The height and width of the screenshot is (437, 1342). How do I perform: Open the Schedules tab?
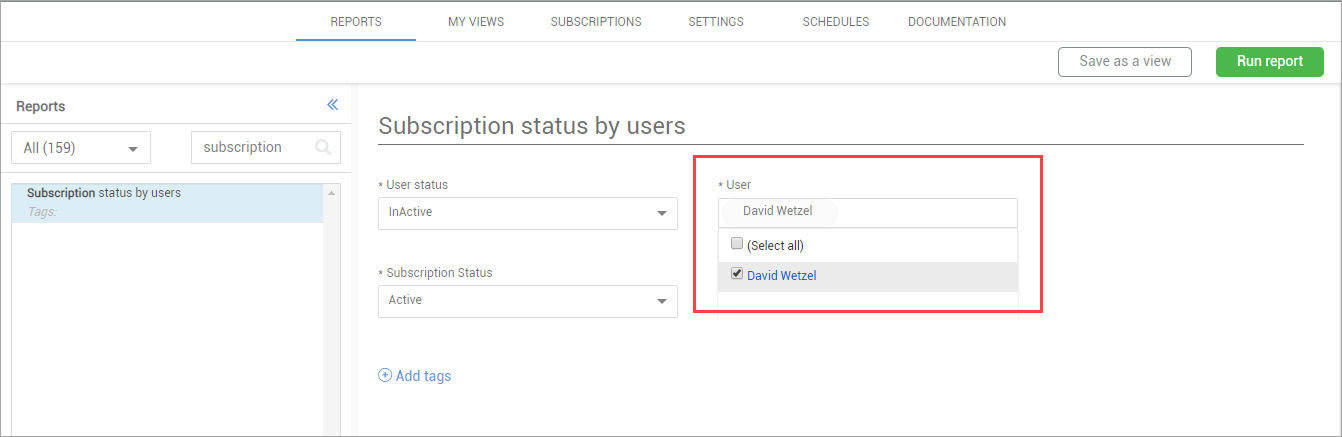836,22
